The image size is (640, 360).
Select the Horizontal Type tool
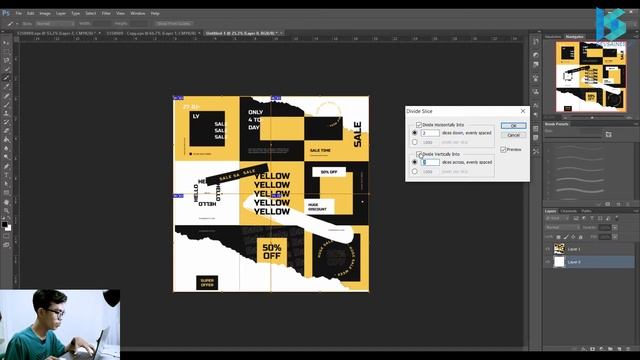(x=6, y=175)
